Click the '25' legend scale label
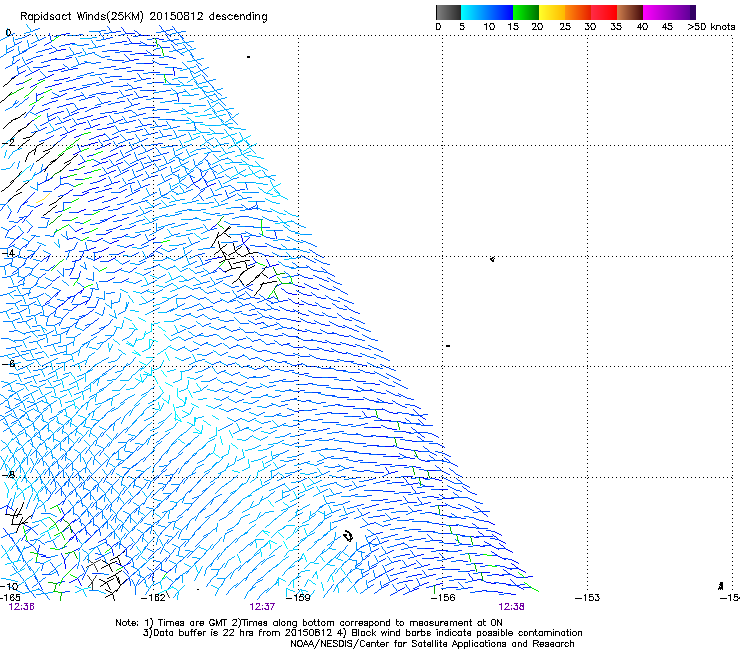 pyautogui.click(x=565, y=27)
